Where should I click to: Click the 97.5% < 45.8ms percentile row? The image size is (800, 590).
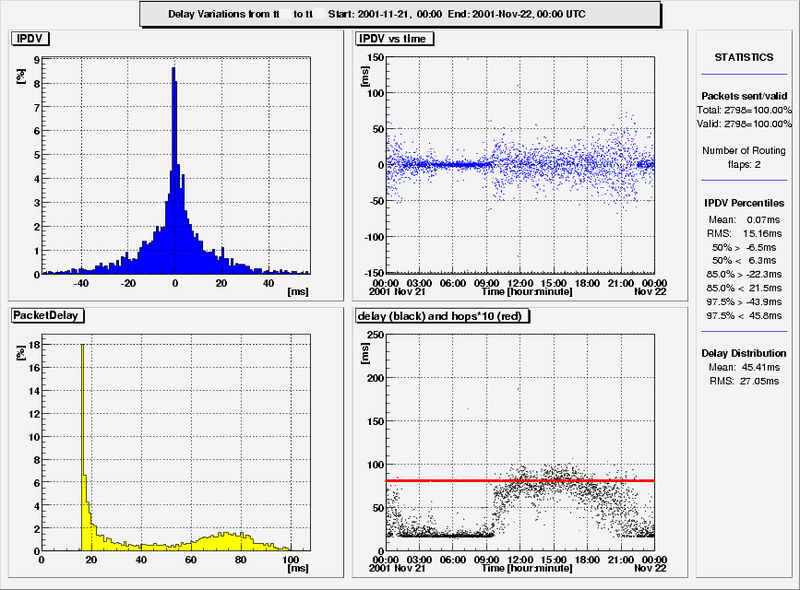click(743, 315)
